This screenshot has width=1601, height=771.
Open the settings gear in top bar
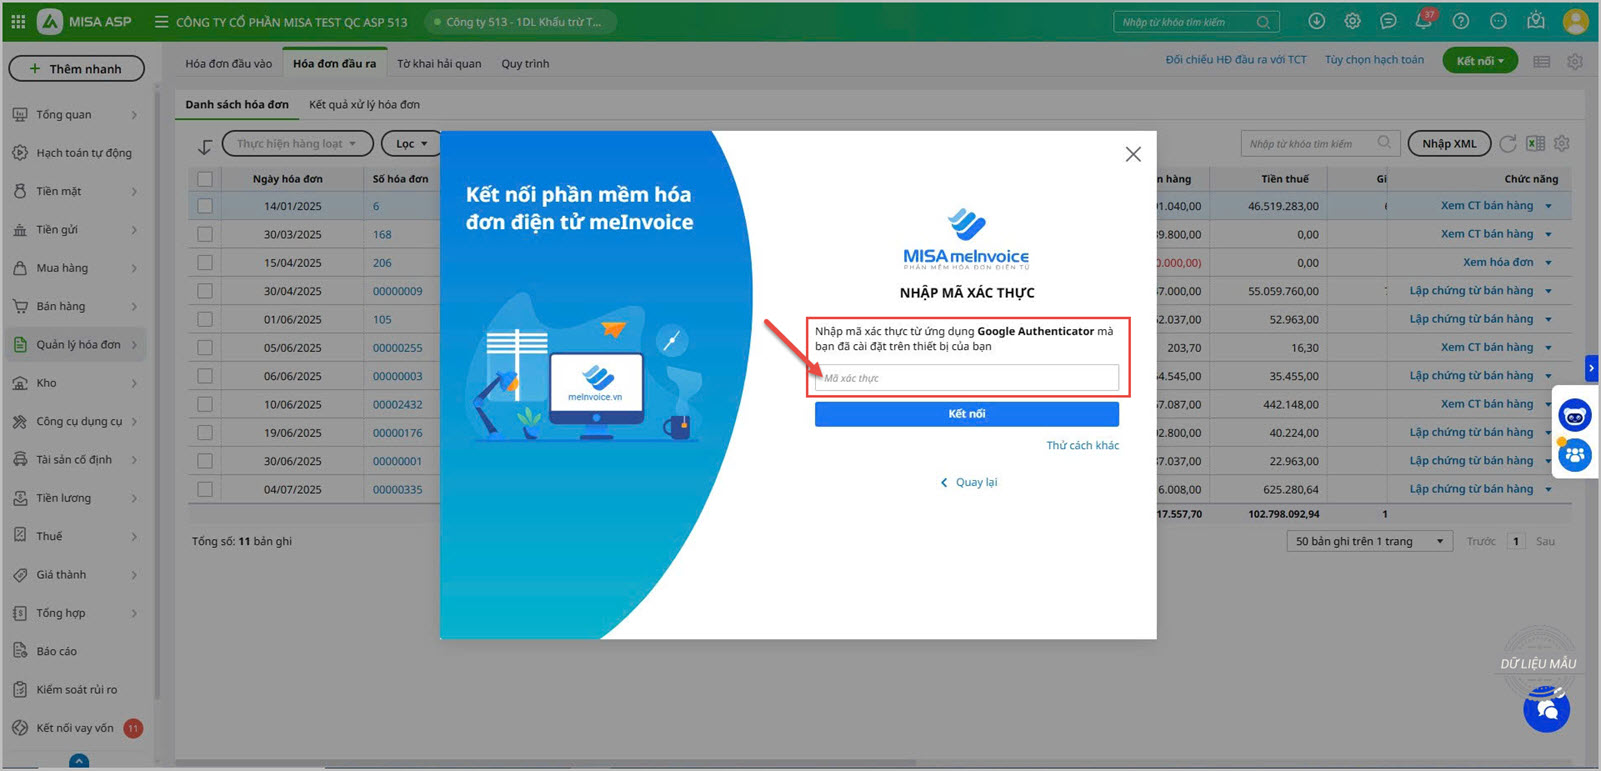[1352, 21]
